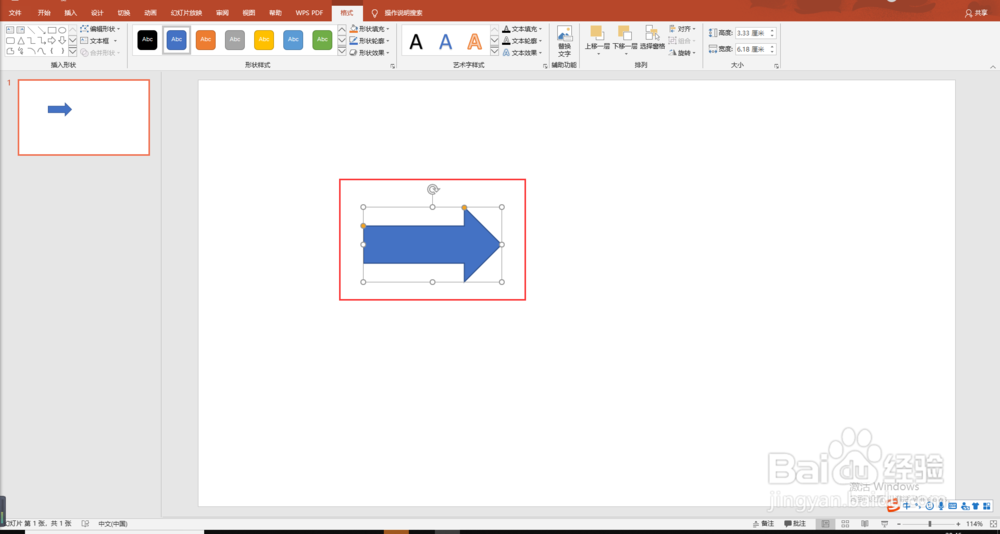
Task: Select the triangle shape in gallery
Action: (x=20, y=40)
